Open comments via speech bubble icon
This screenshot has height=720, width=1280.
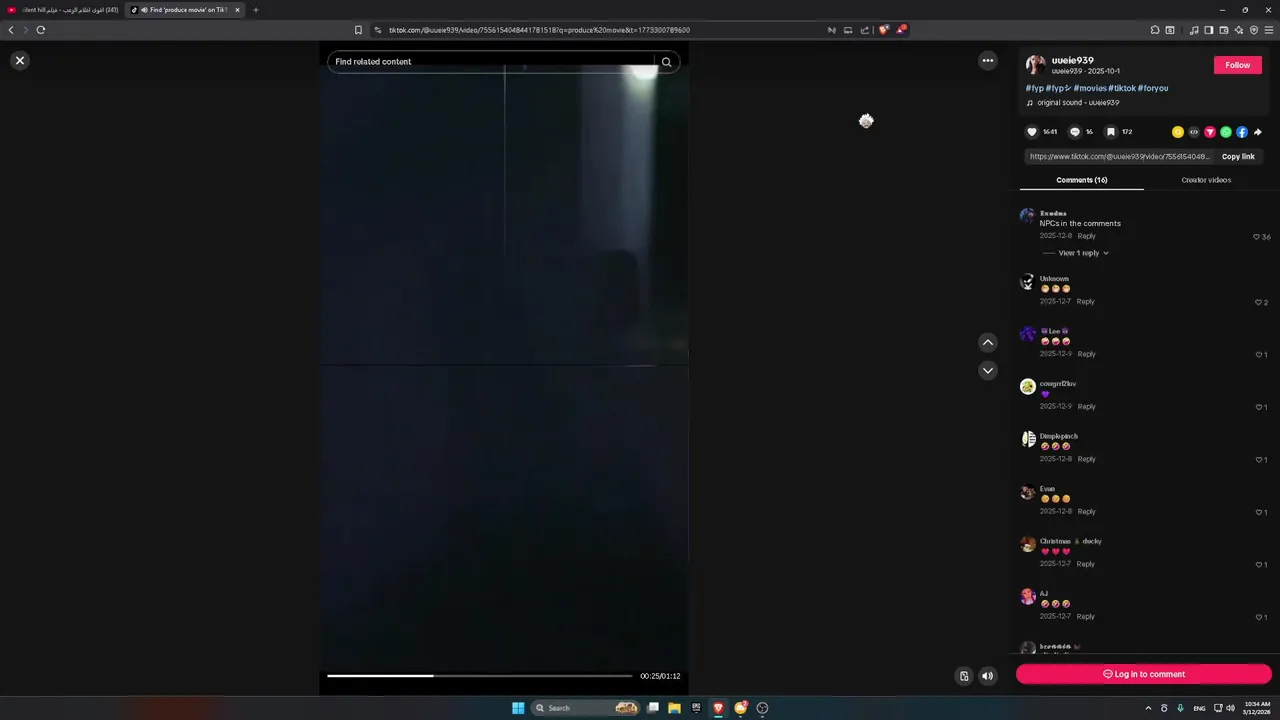click(x=1075, y=132)
